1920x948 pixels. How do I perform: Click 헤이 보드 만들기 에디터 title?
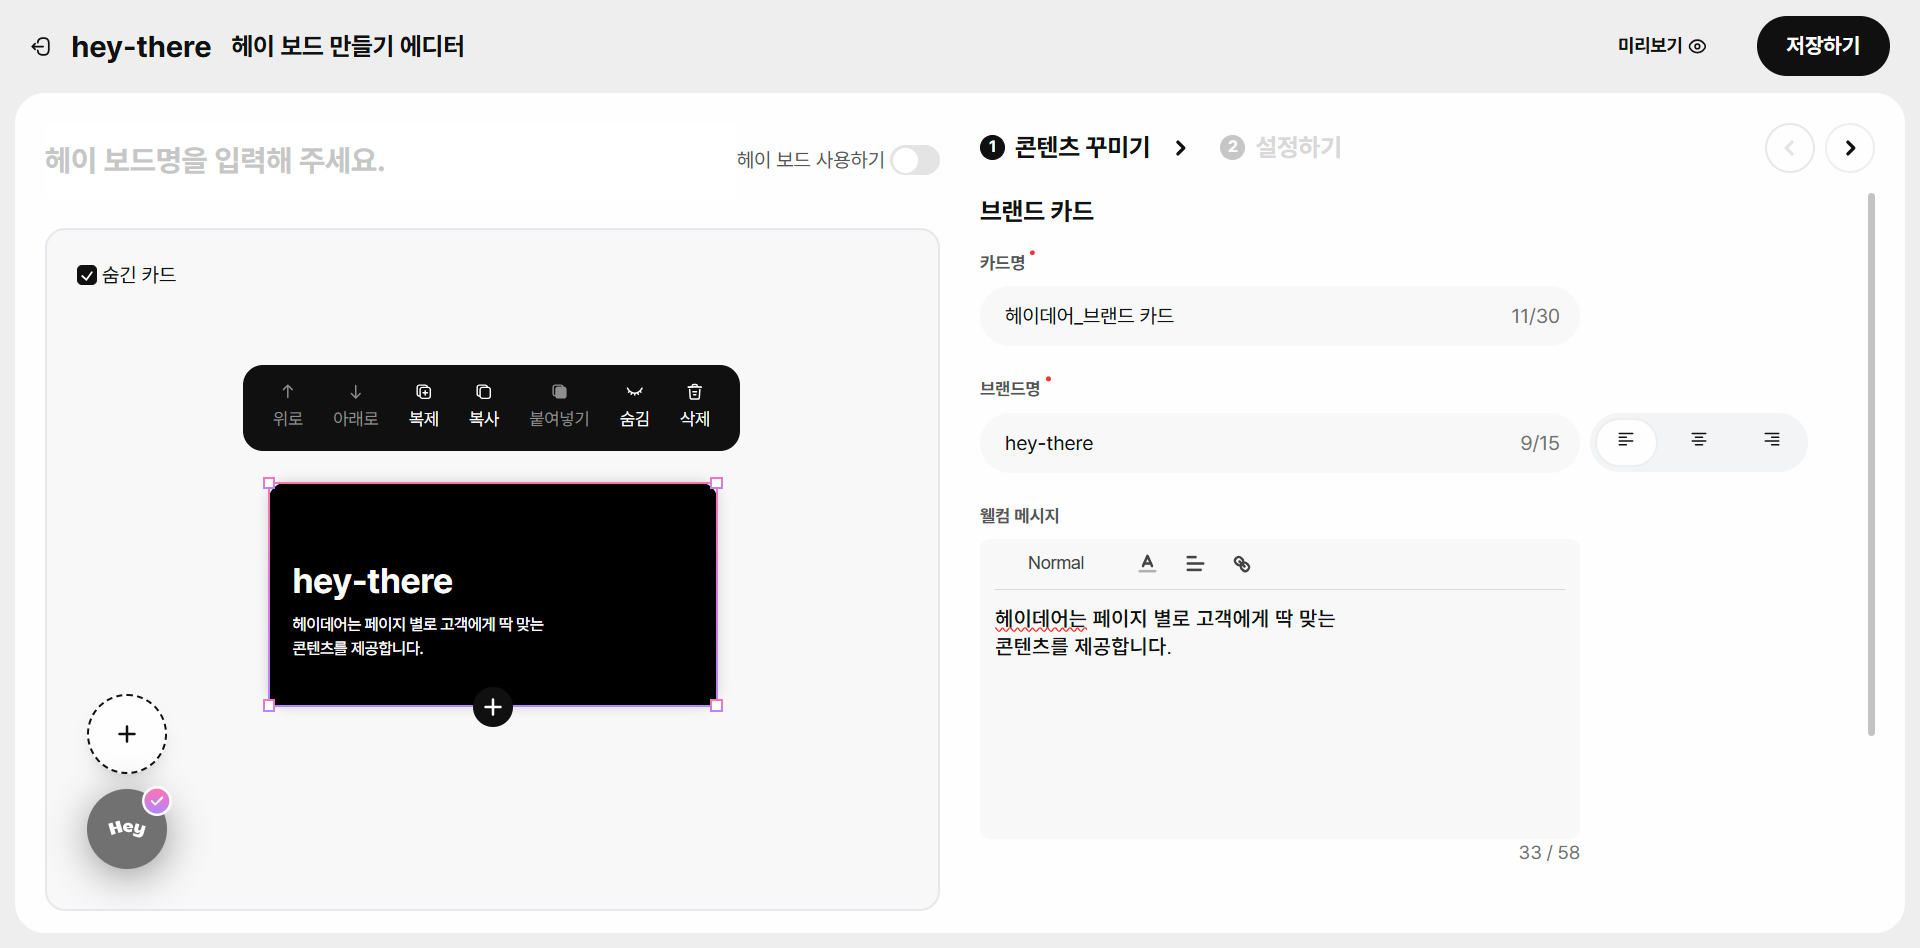click(x=347, y=46)
